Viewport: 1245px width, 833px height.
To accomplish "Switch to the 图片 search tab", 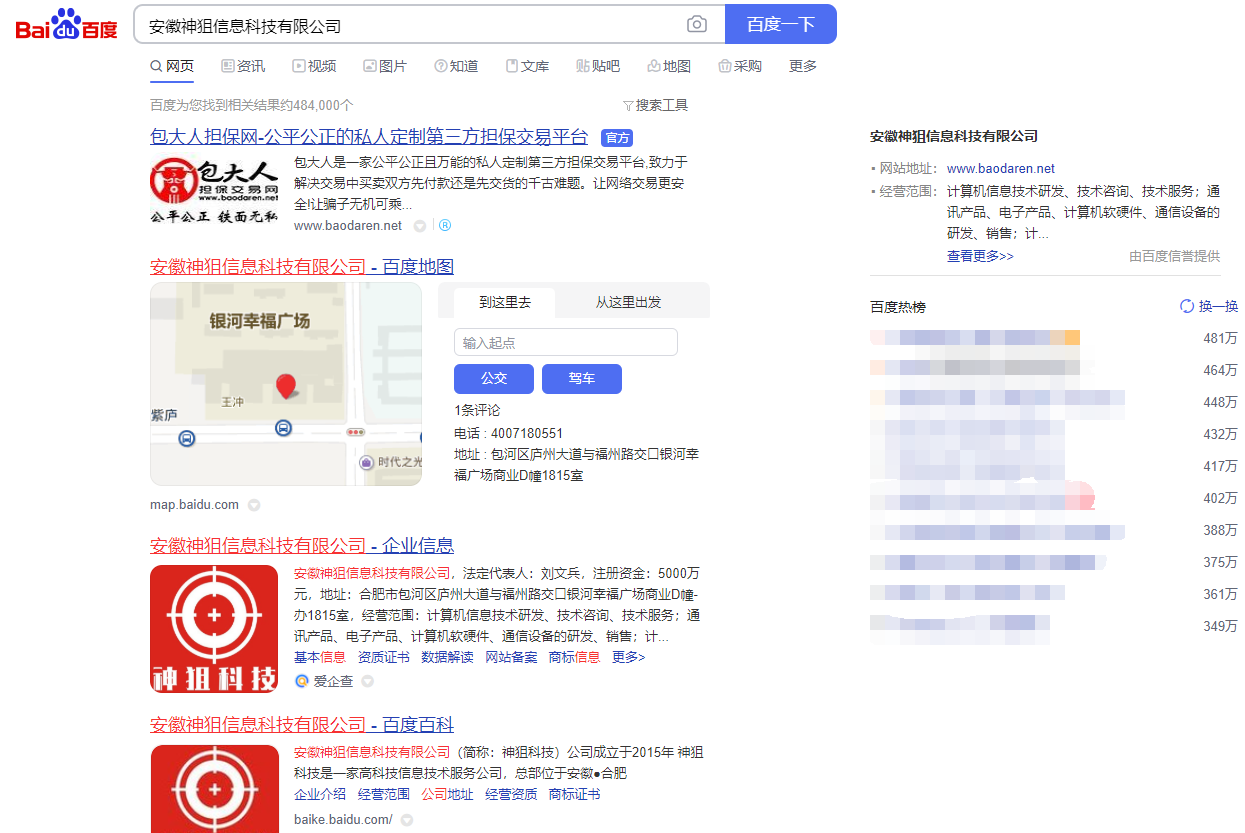I will point(385,66).
